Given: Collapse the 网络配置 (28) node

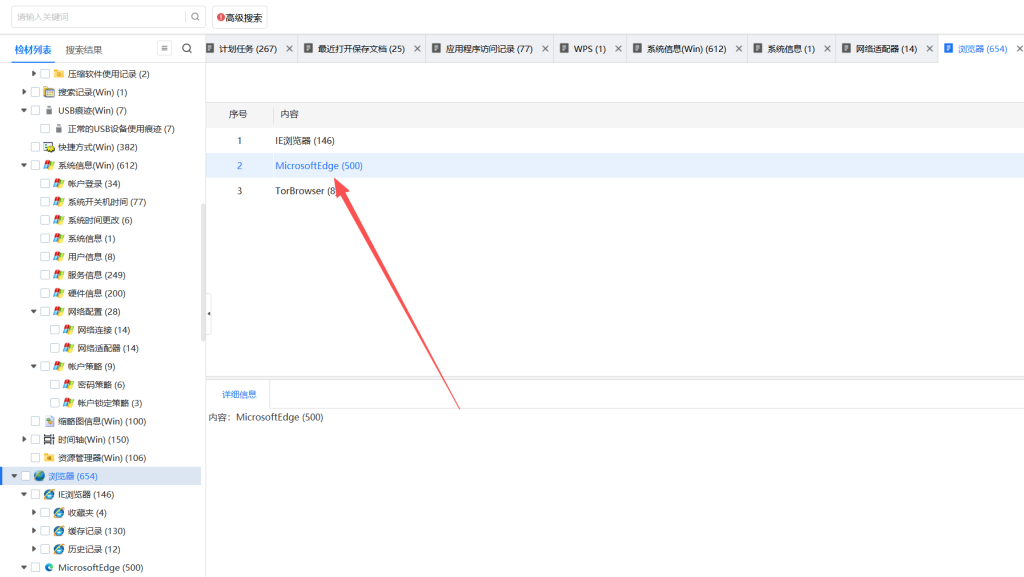Looking at the screenshot, I should [x=33, y=311].
